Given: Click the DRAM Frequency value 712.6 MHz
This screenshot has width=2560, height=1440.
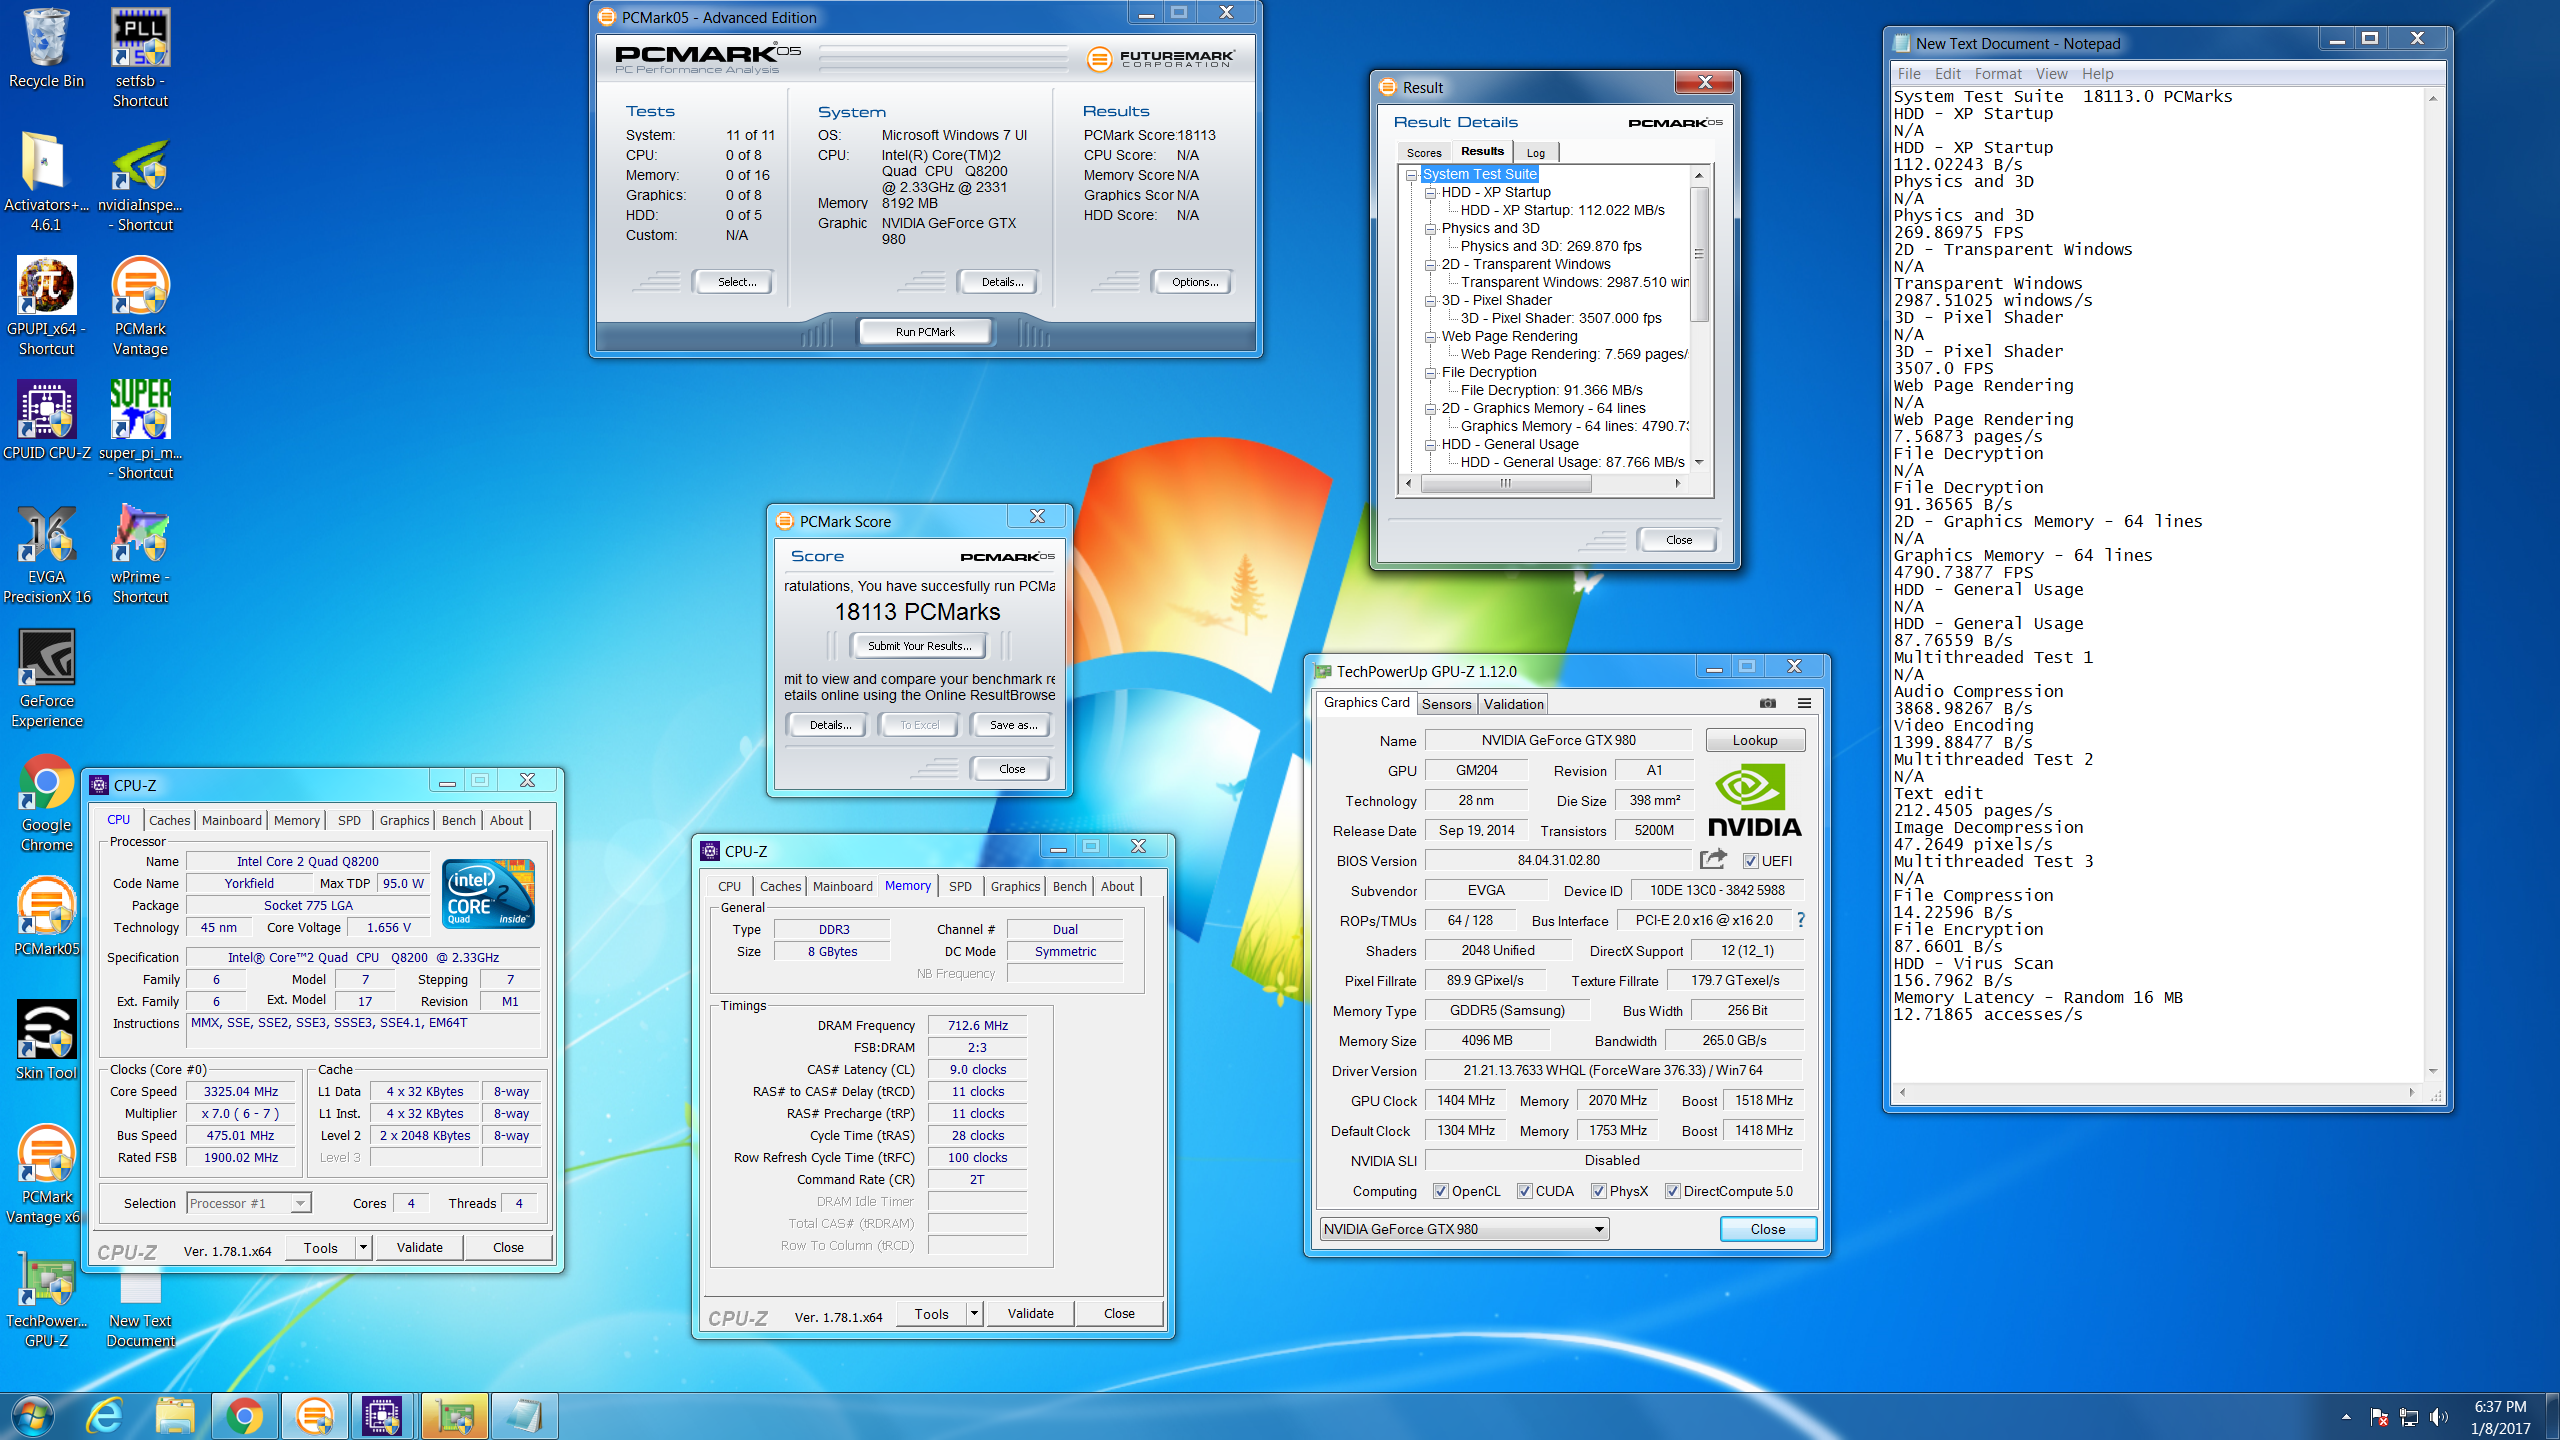Looking at the screenshot, I should click(977, 1025).
